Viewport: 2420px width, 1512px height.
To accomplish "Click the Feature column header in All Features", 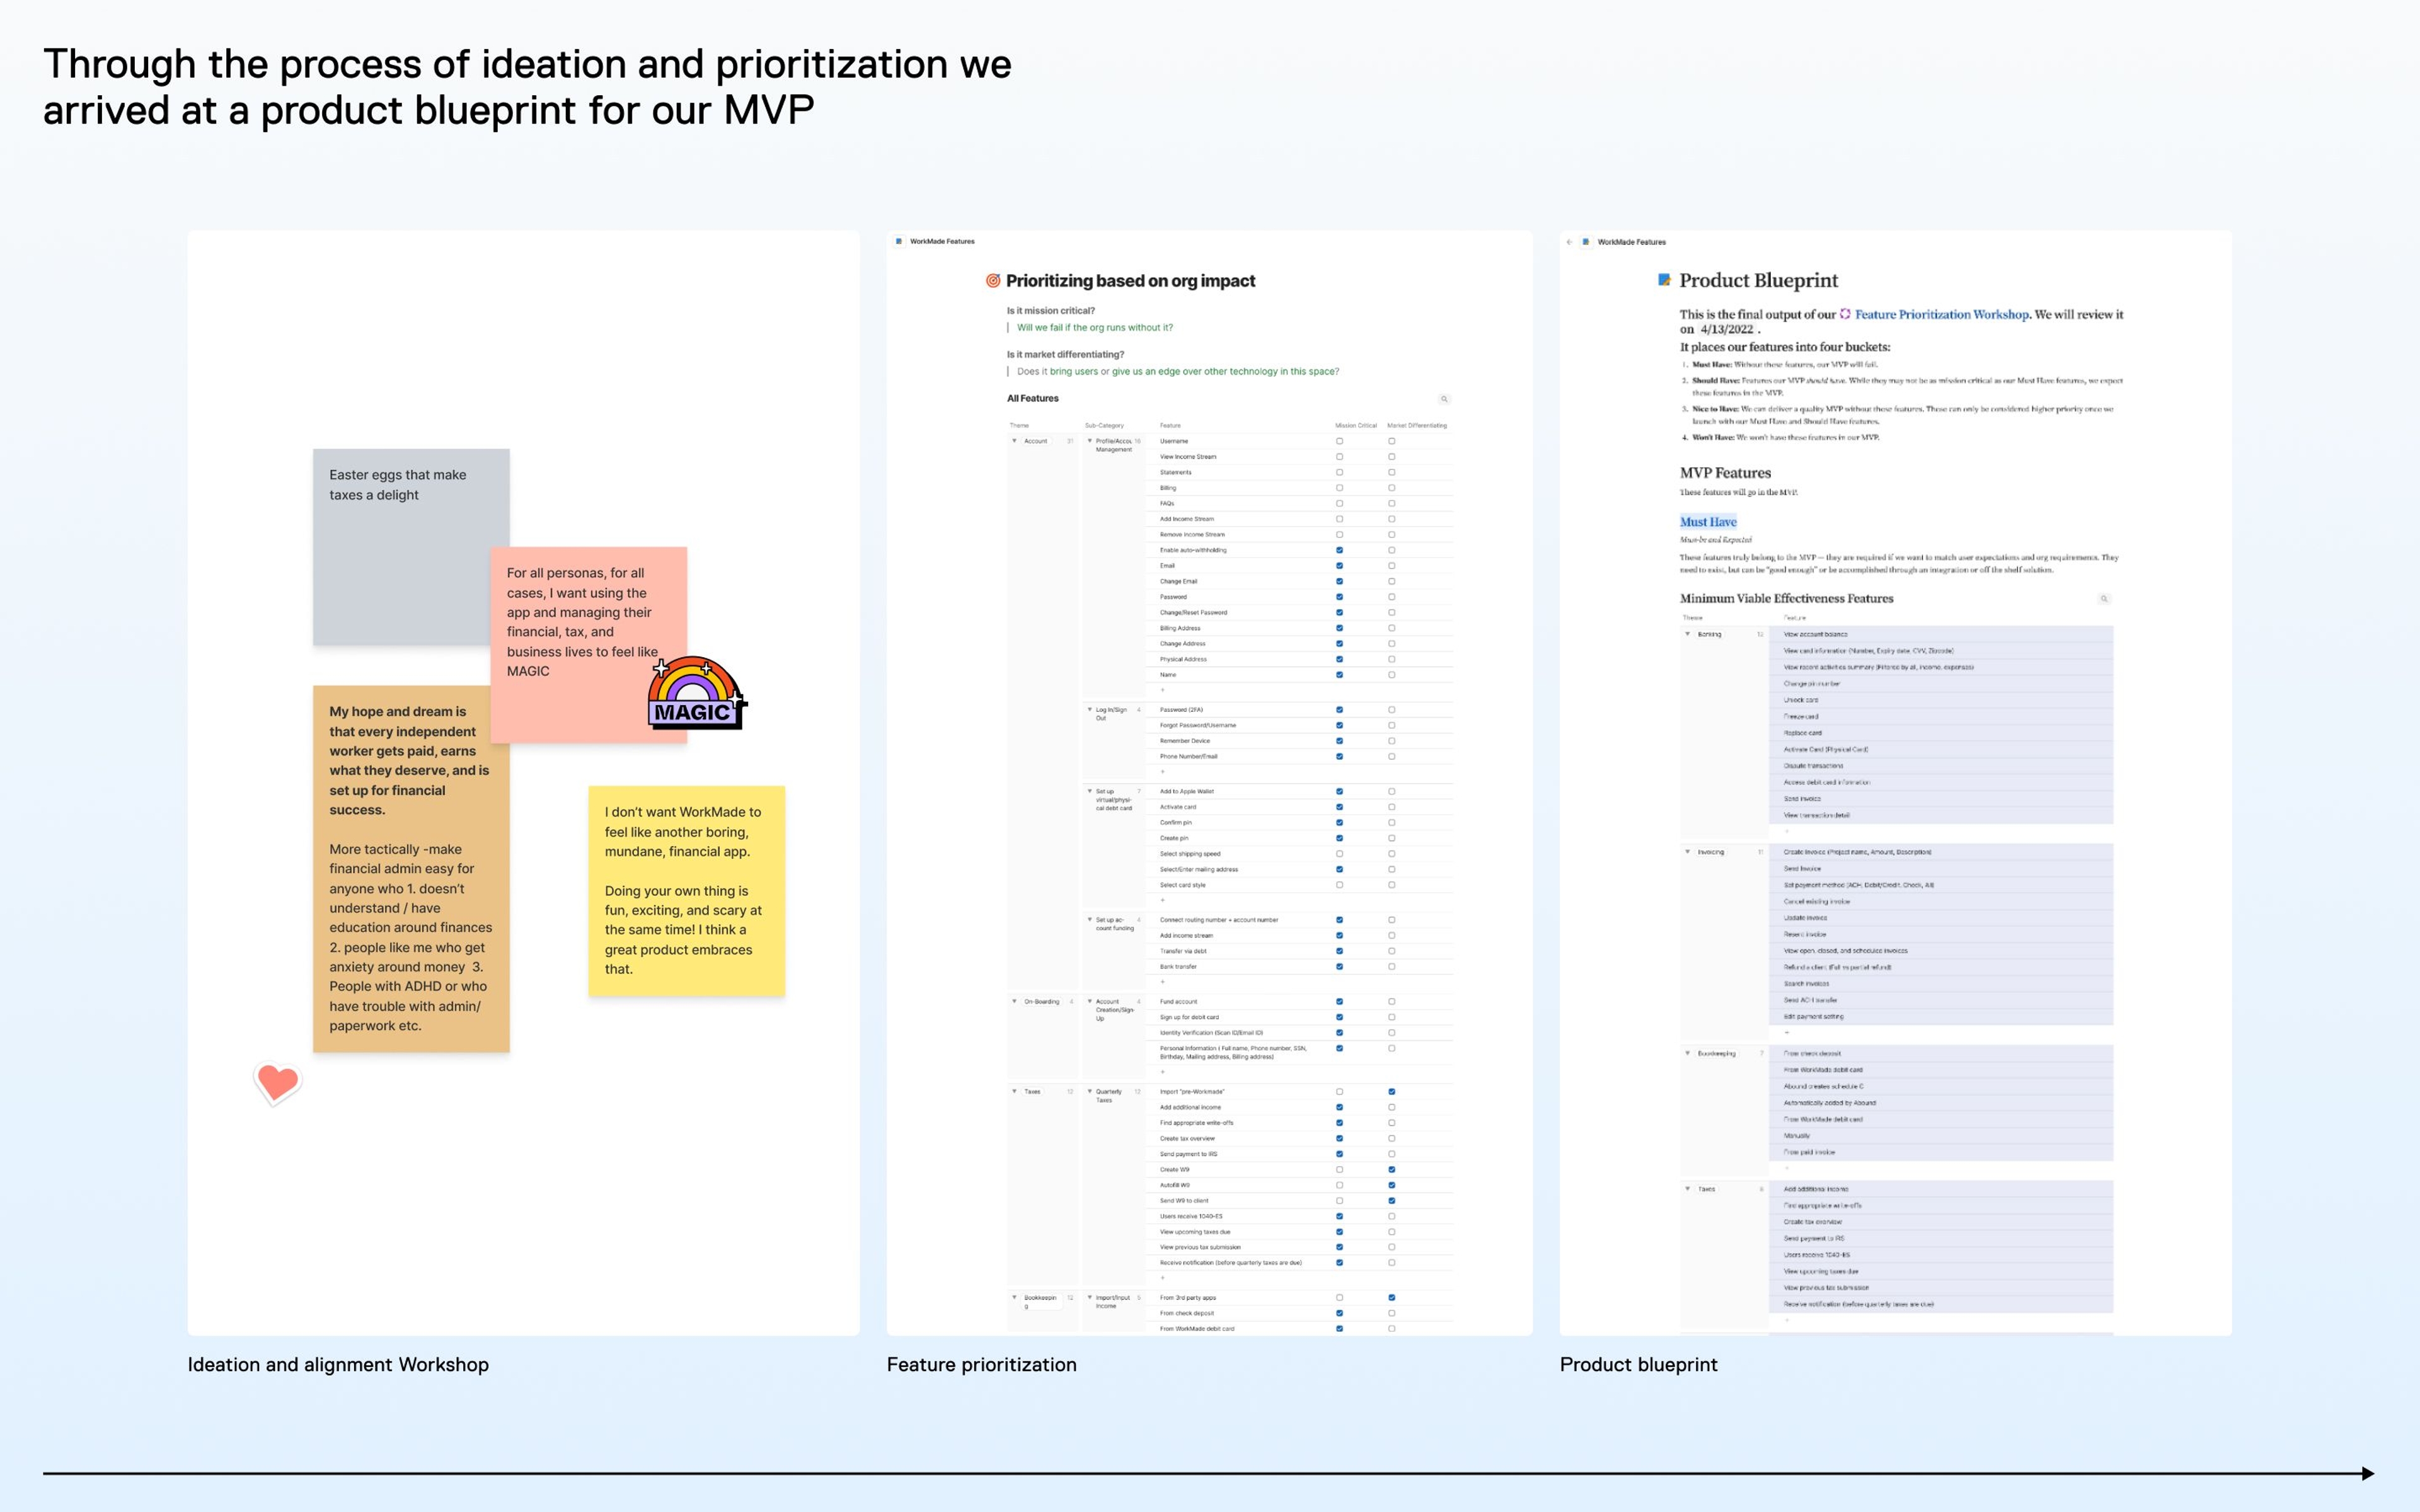I will click(x=1170, y=426).
